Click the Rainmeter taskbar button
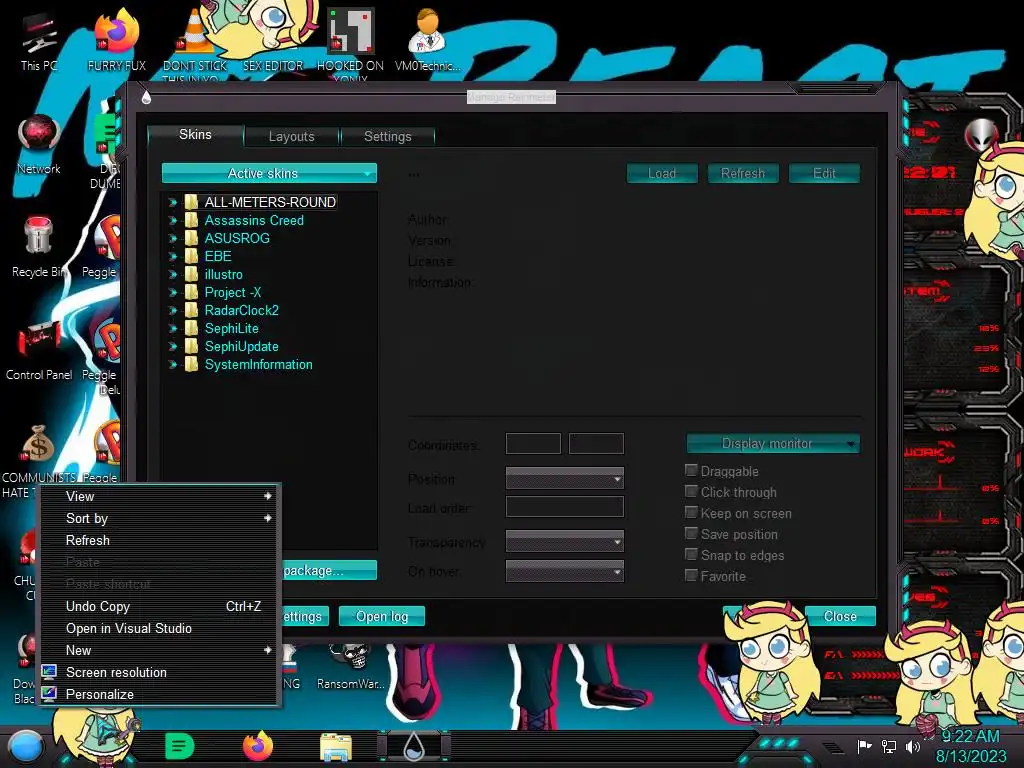Viewport: 1024px width, 768px height. coord(414,746)
